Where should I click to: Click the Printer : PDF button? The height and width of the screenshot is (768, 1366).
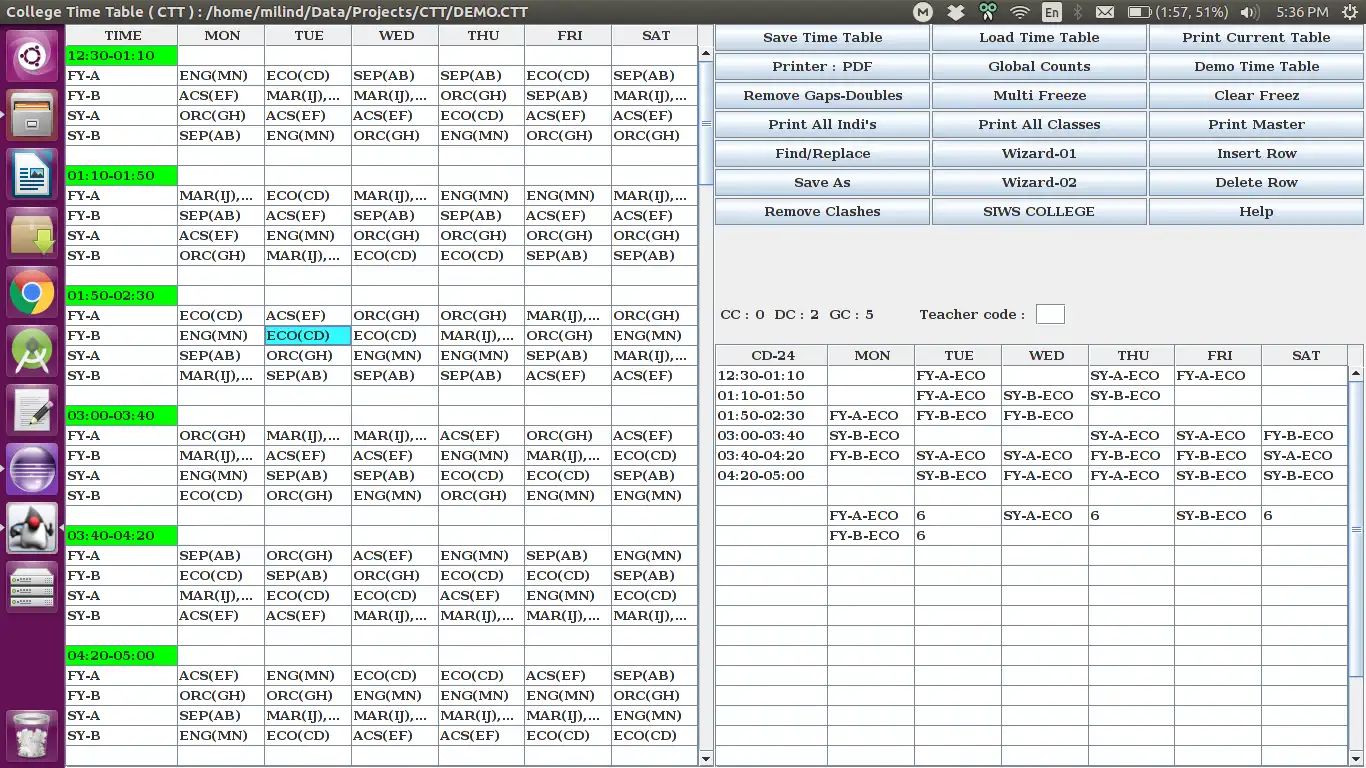(x=822, y=66)
